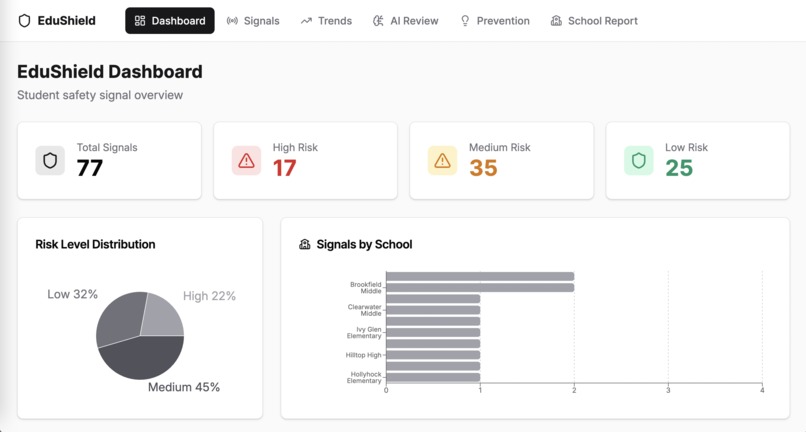Viewport: 806px width, 432px height.
Task: Click the Medium Risk warning triangle icon
Action: click(x=442, y=160)
